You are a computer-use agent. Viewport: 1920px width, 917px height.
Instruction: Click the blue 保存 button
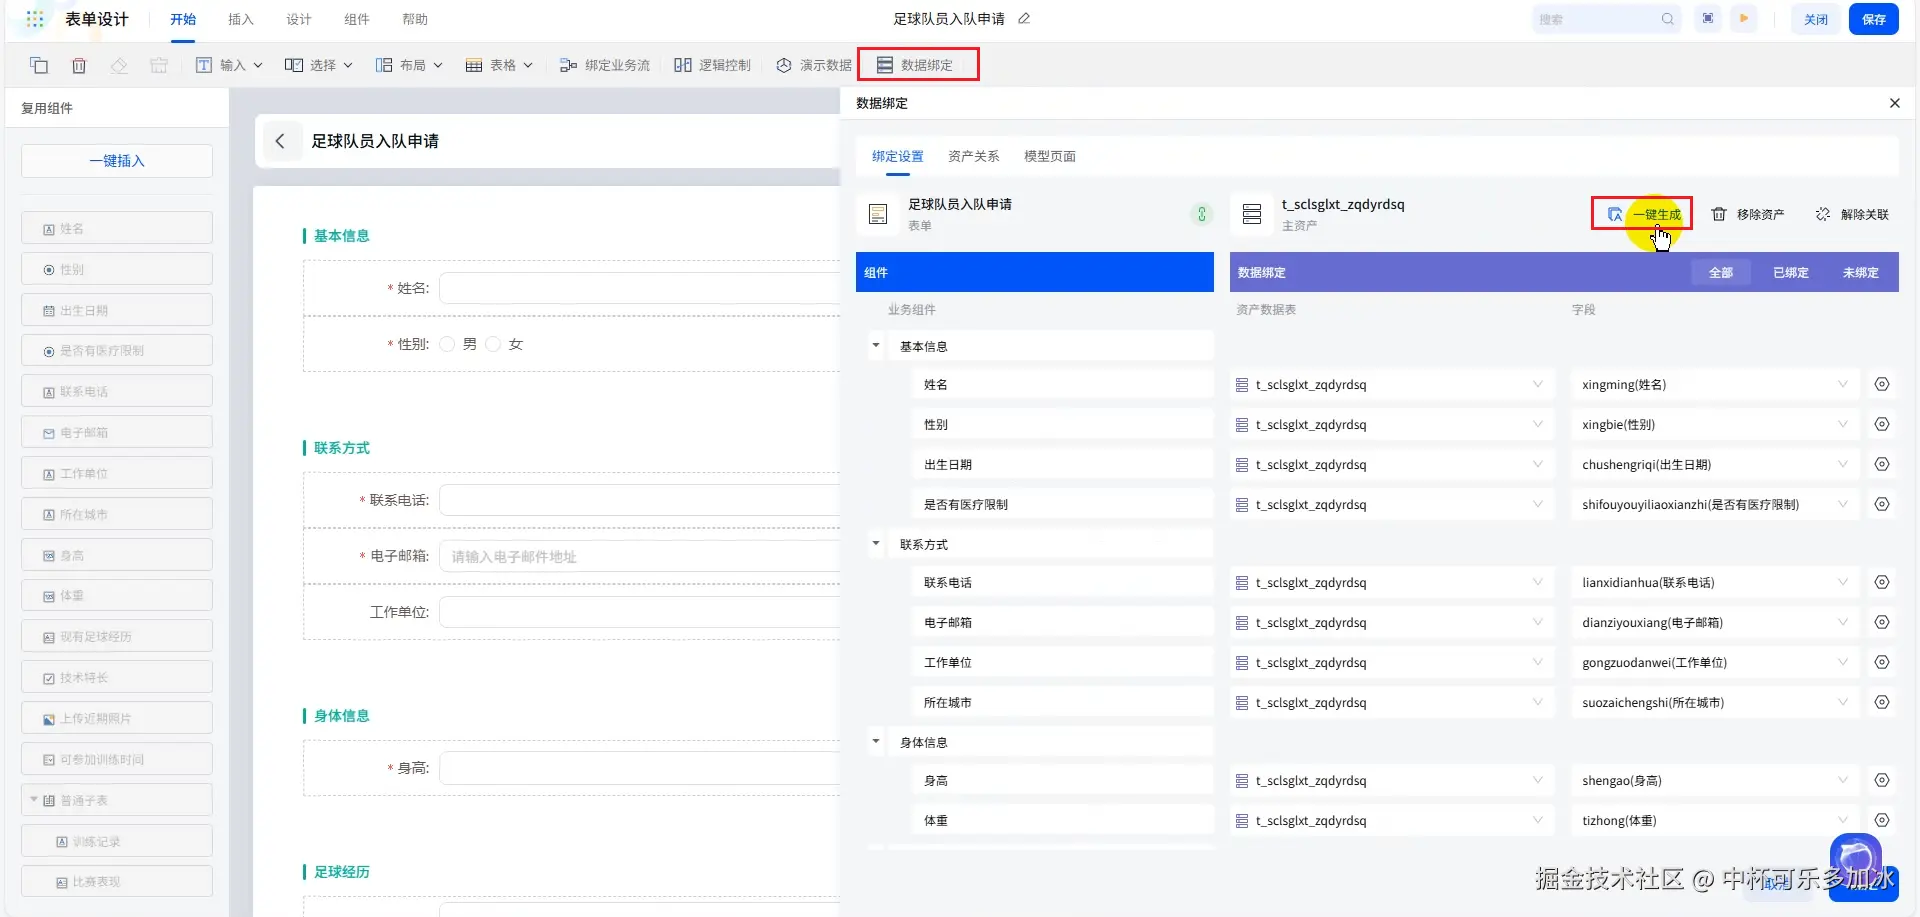click(1873, 19)
